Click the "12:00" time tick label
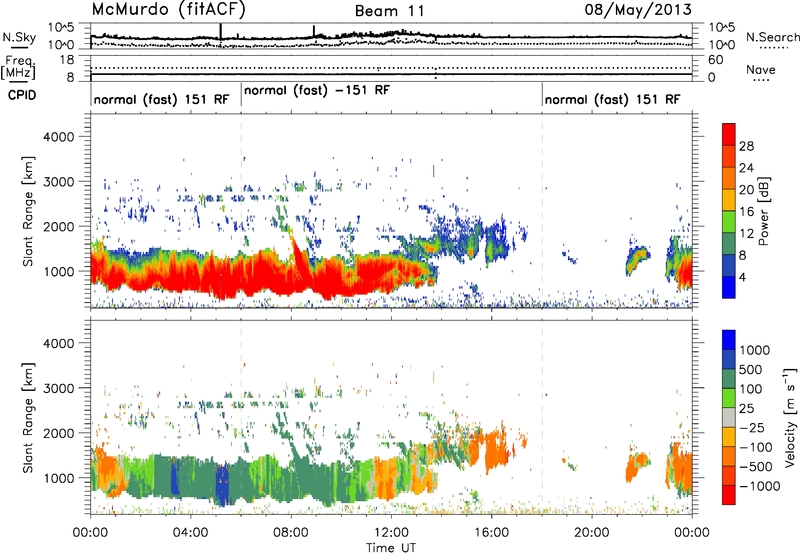Image resolution: width=800 pixels, height=554 pixels. pos(391,533)
